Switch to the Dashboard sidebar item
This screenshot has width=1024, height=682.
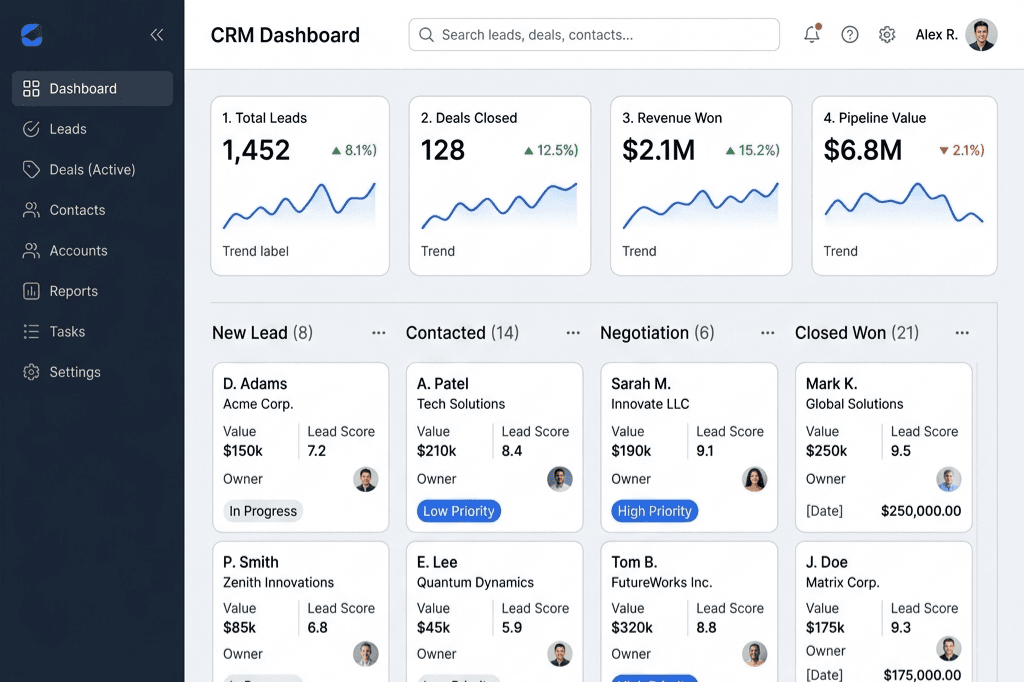pos(29,88)
